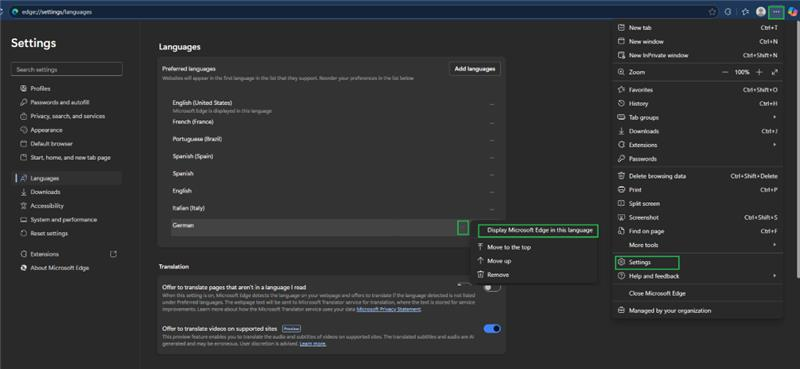The image size is (800, 369).
Task: Select Display Microsoft Edge in this language
Action: click(x=537, y=231)
